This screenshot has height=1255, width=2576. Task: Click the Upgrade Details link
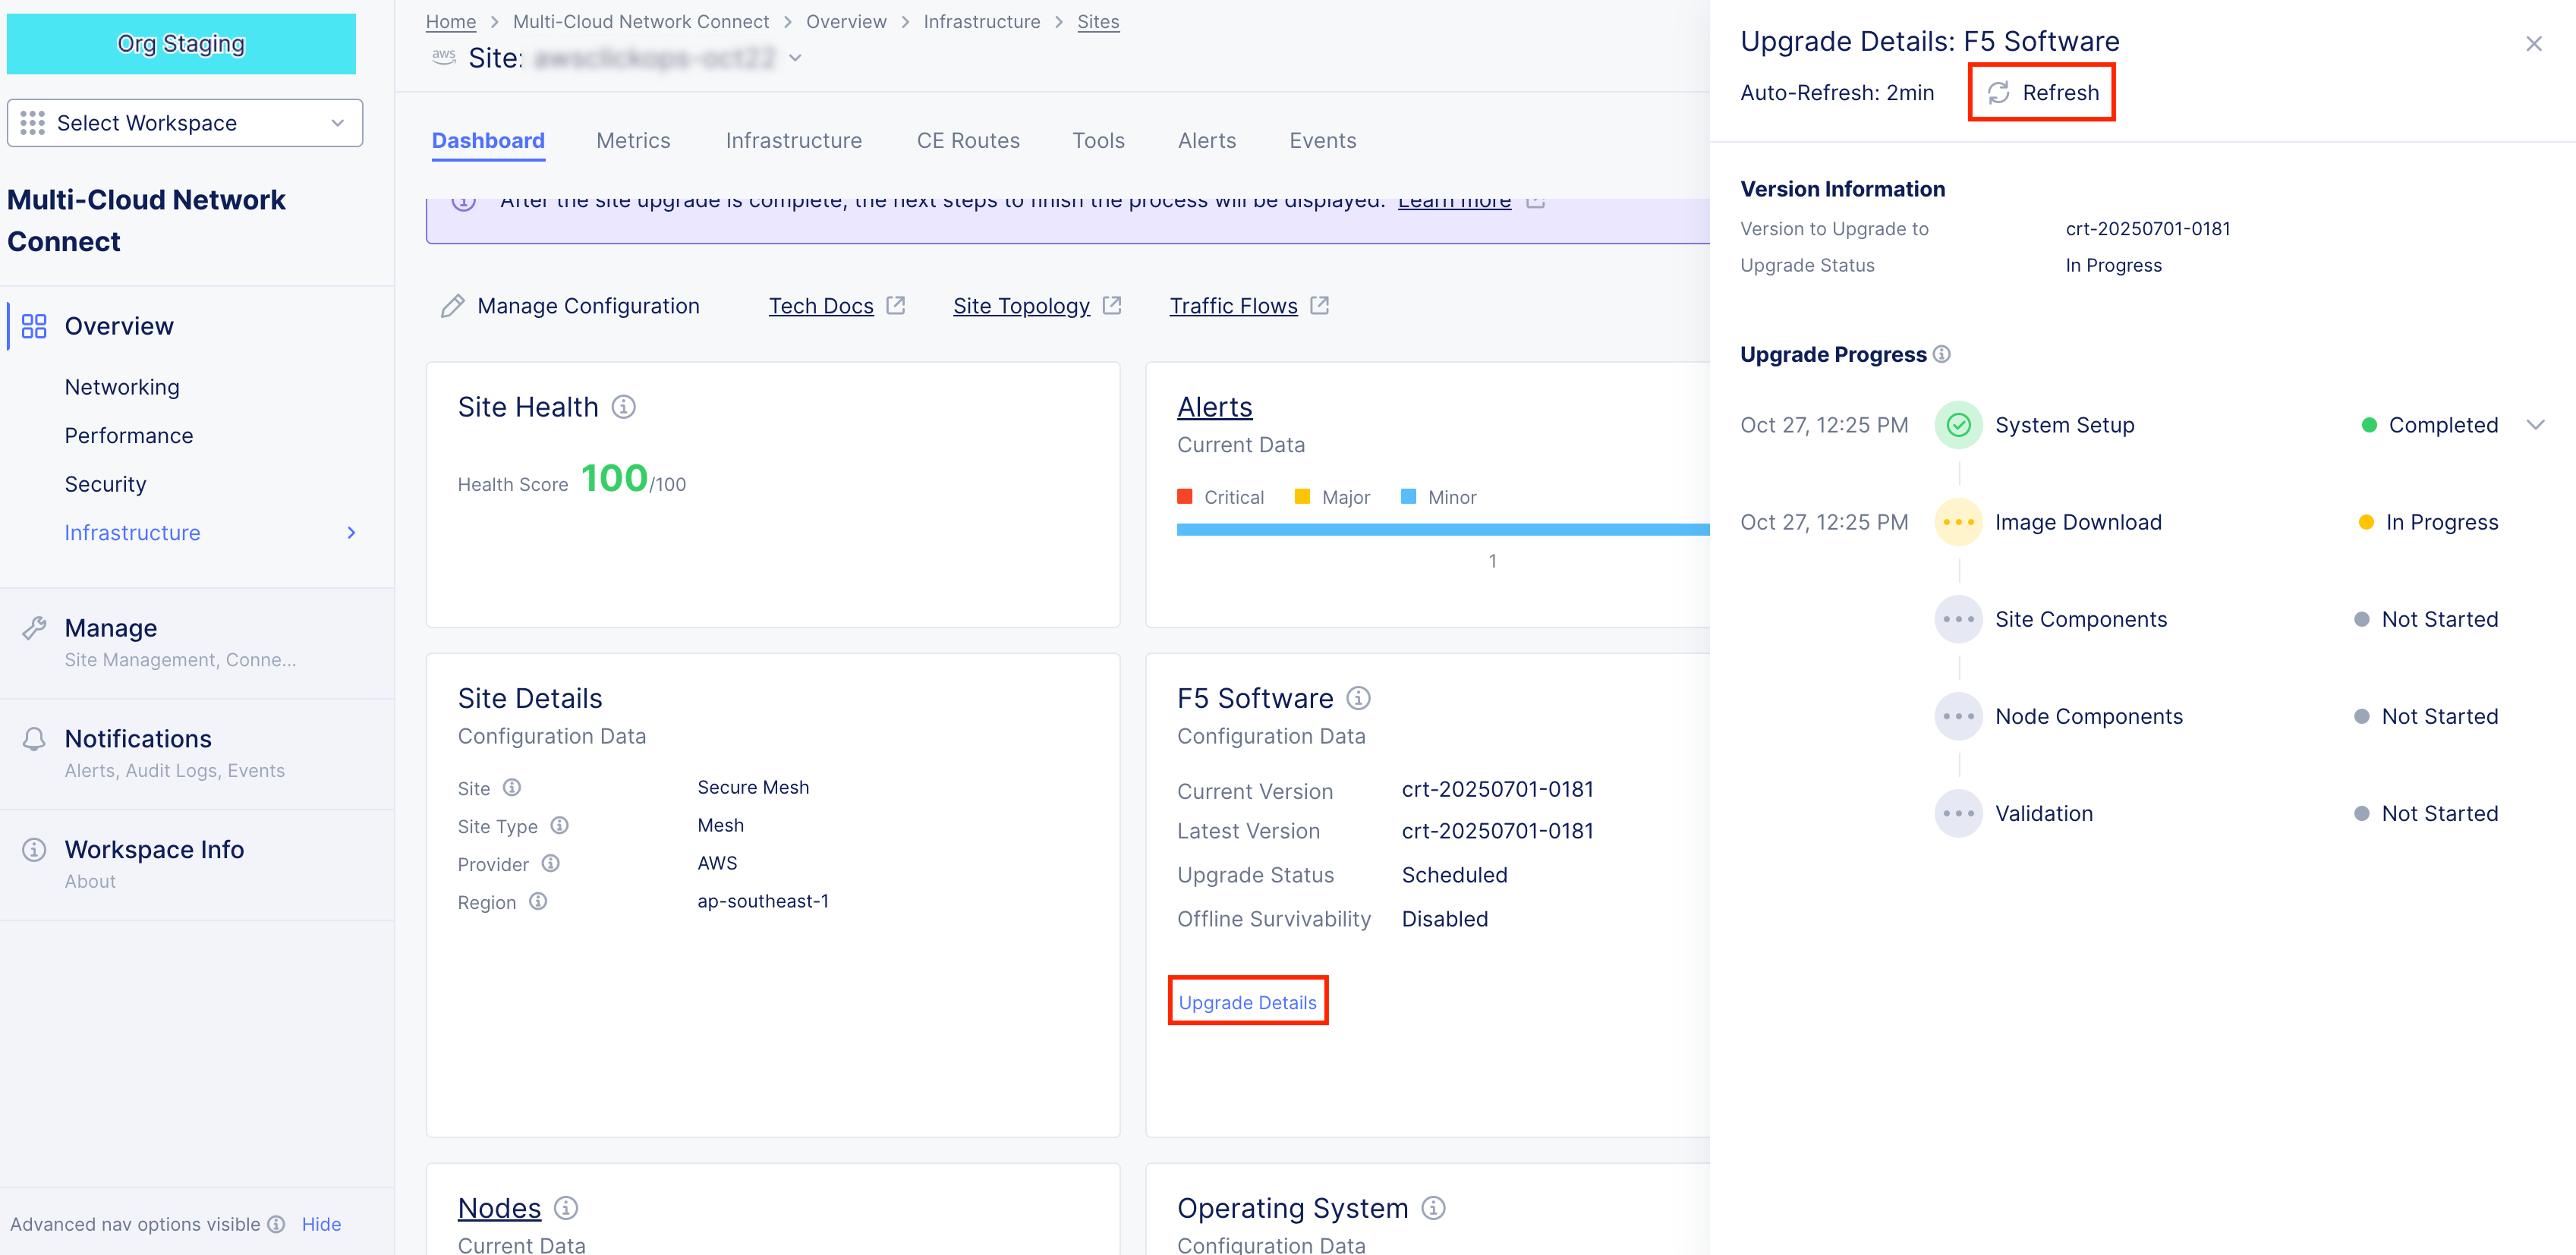[x=1247, y=1002]
